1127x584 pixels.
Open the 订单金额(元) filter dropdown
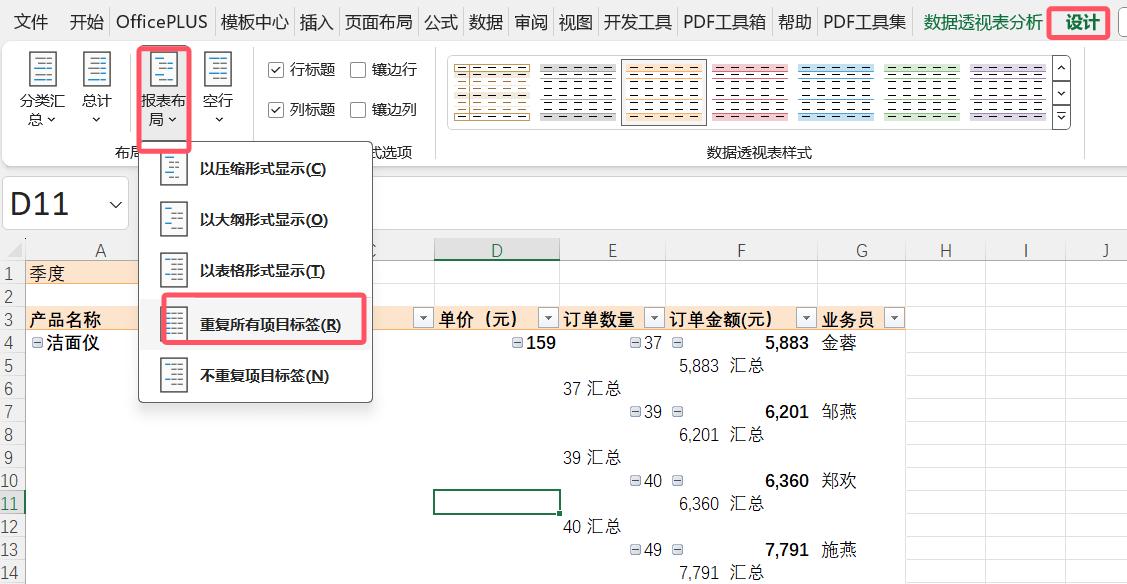806,318
